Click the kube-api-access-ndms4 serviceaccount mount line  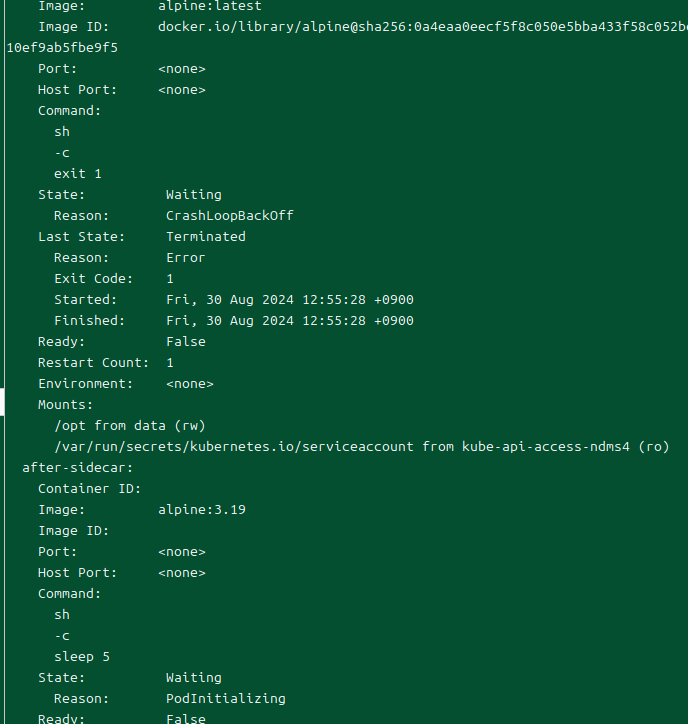coord(361,447)
